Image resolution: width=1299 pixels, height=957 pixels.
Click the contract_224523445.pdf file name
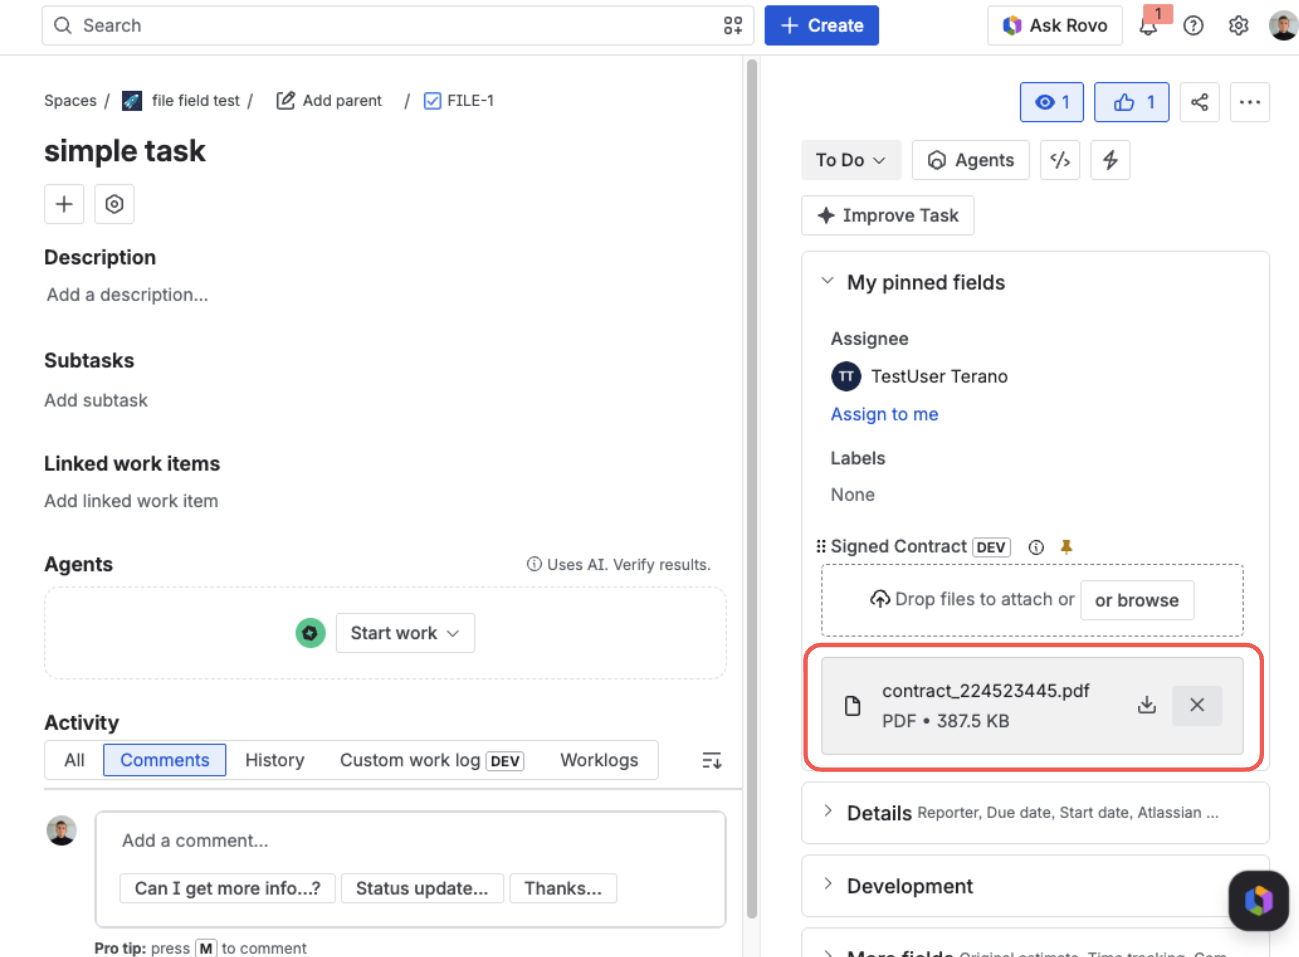click(x=986, y=691)
